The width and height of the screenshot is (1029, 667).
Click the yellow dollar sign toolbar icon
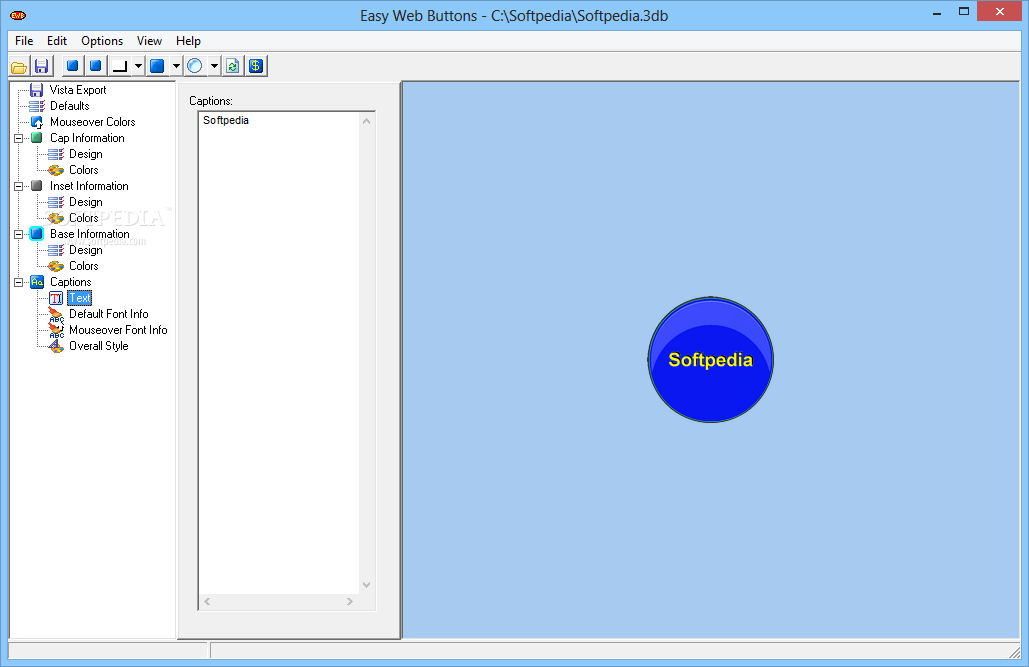[256, 66]
